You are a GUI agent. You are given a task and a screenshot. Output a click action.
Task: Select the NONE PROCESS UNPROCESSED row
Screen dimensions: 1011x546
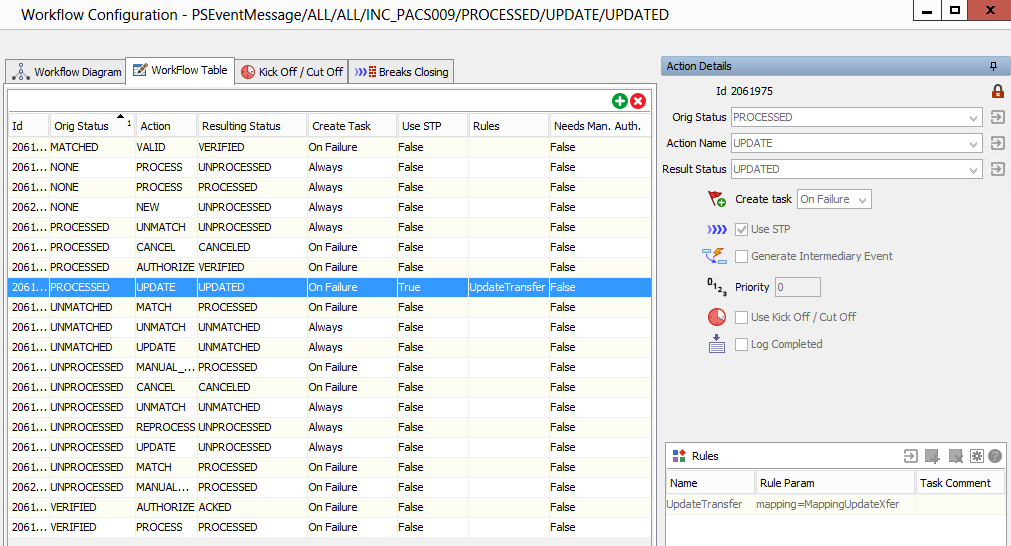coord(329,167)
